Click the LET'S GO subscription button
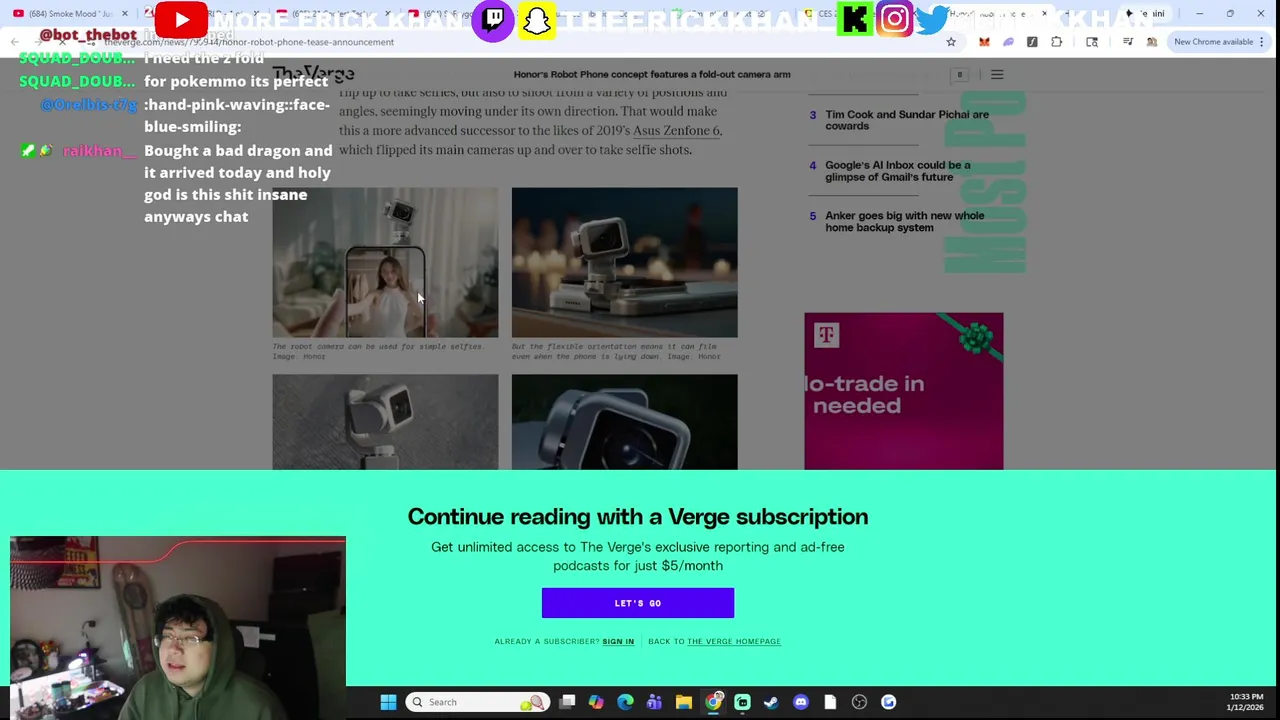This screenshot has height=720, width=1280. (x=637, y=603)
